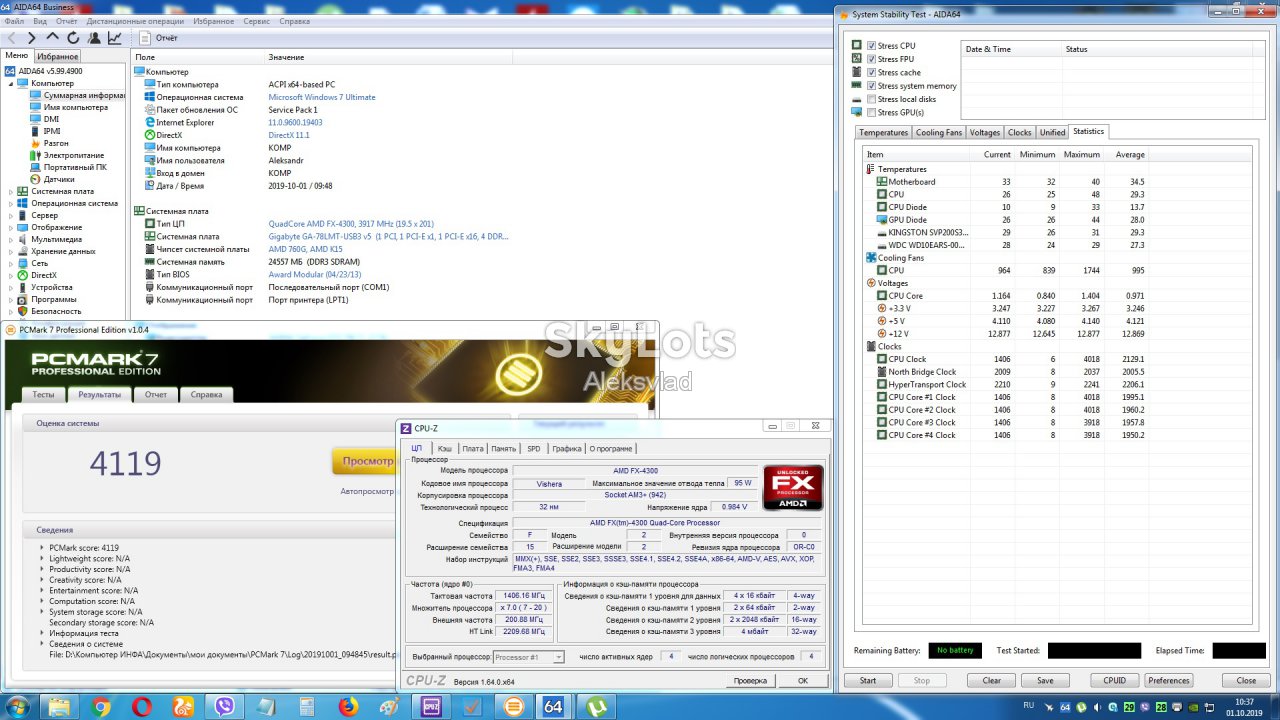This screenshot has width=1280, height=720.
Task: Switch to the Кэш tab in CPU-Z
Action: click(x=444, y=448)
